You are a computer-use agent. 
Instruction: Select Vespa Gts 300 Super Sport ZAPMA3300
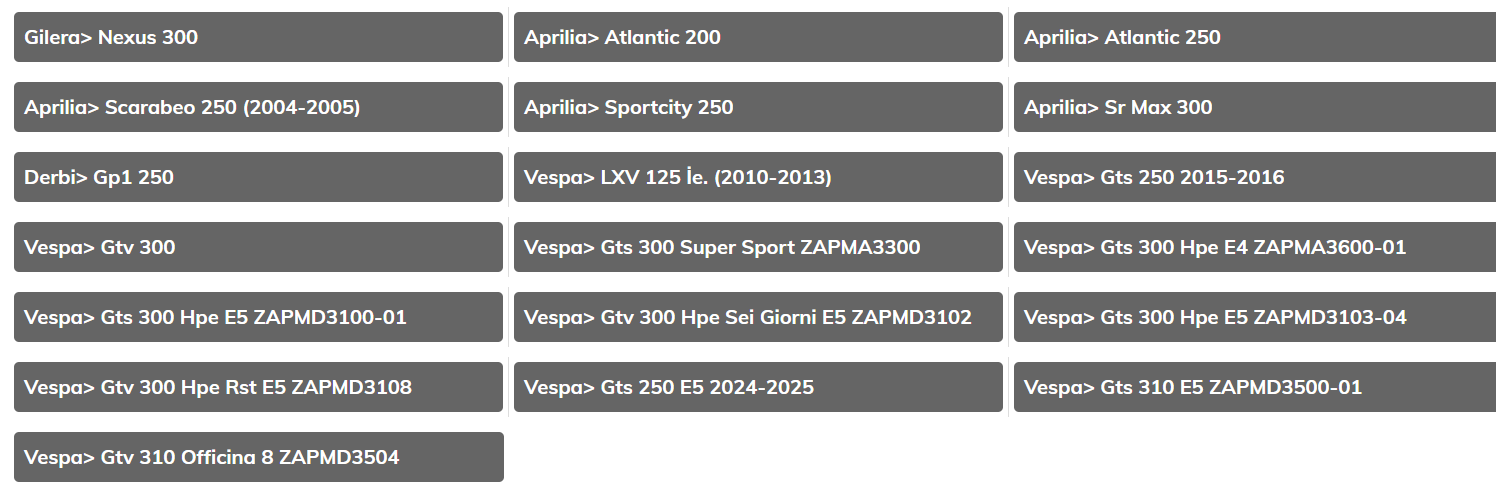point(758,247)
